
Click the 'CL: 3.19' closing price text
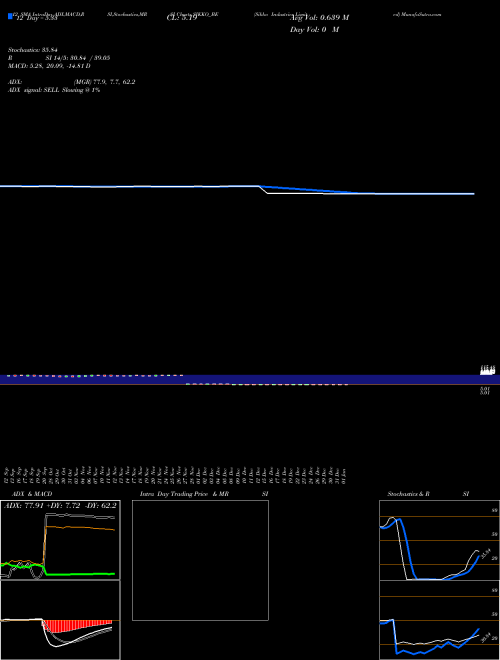click(x=182, y=18)
